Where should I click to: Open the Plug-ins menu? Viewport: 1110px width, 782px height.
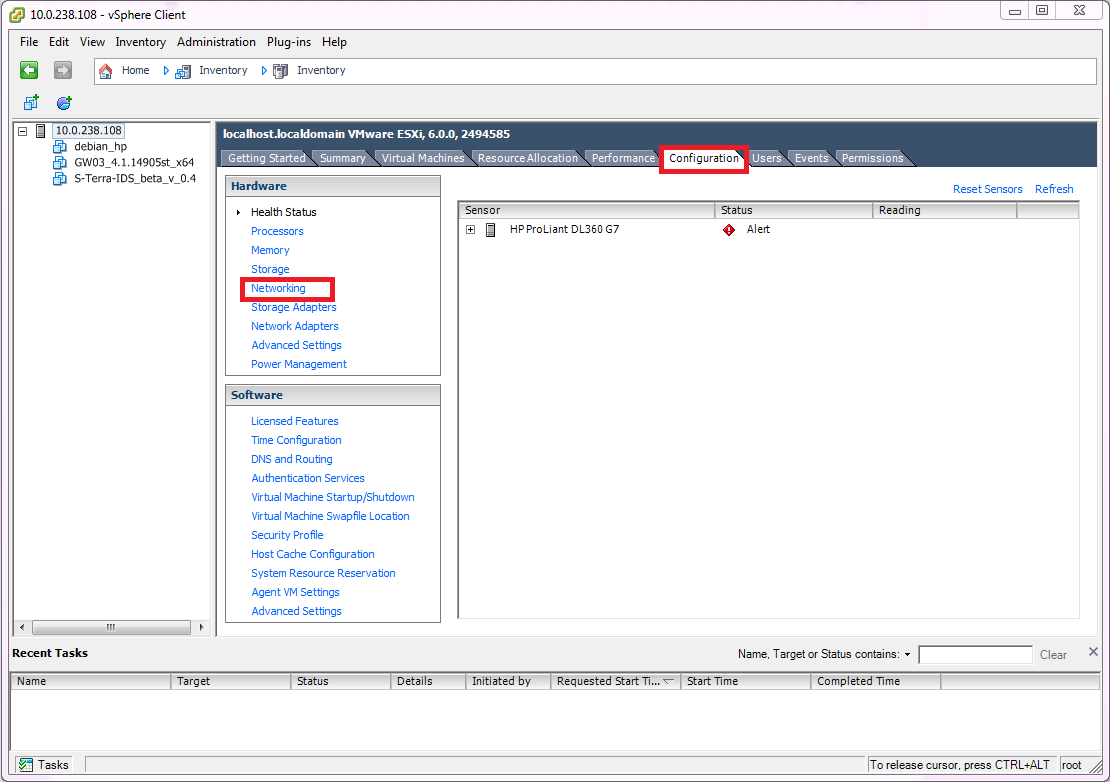pos(289,42)
